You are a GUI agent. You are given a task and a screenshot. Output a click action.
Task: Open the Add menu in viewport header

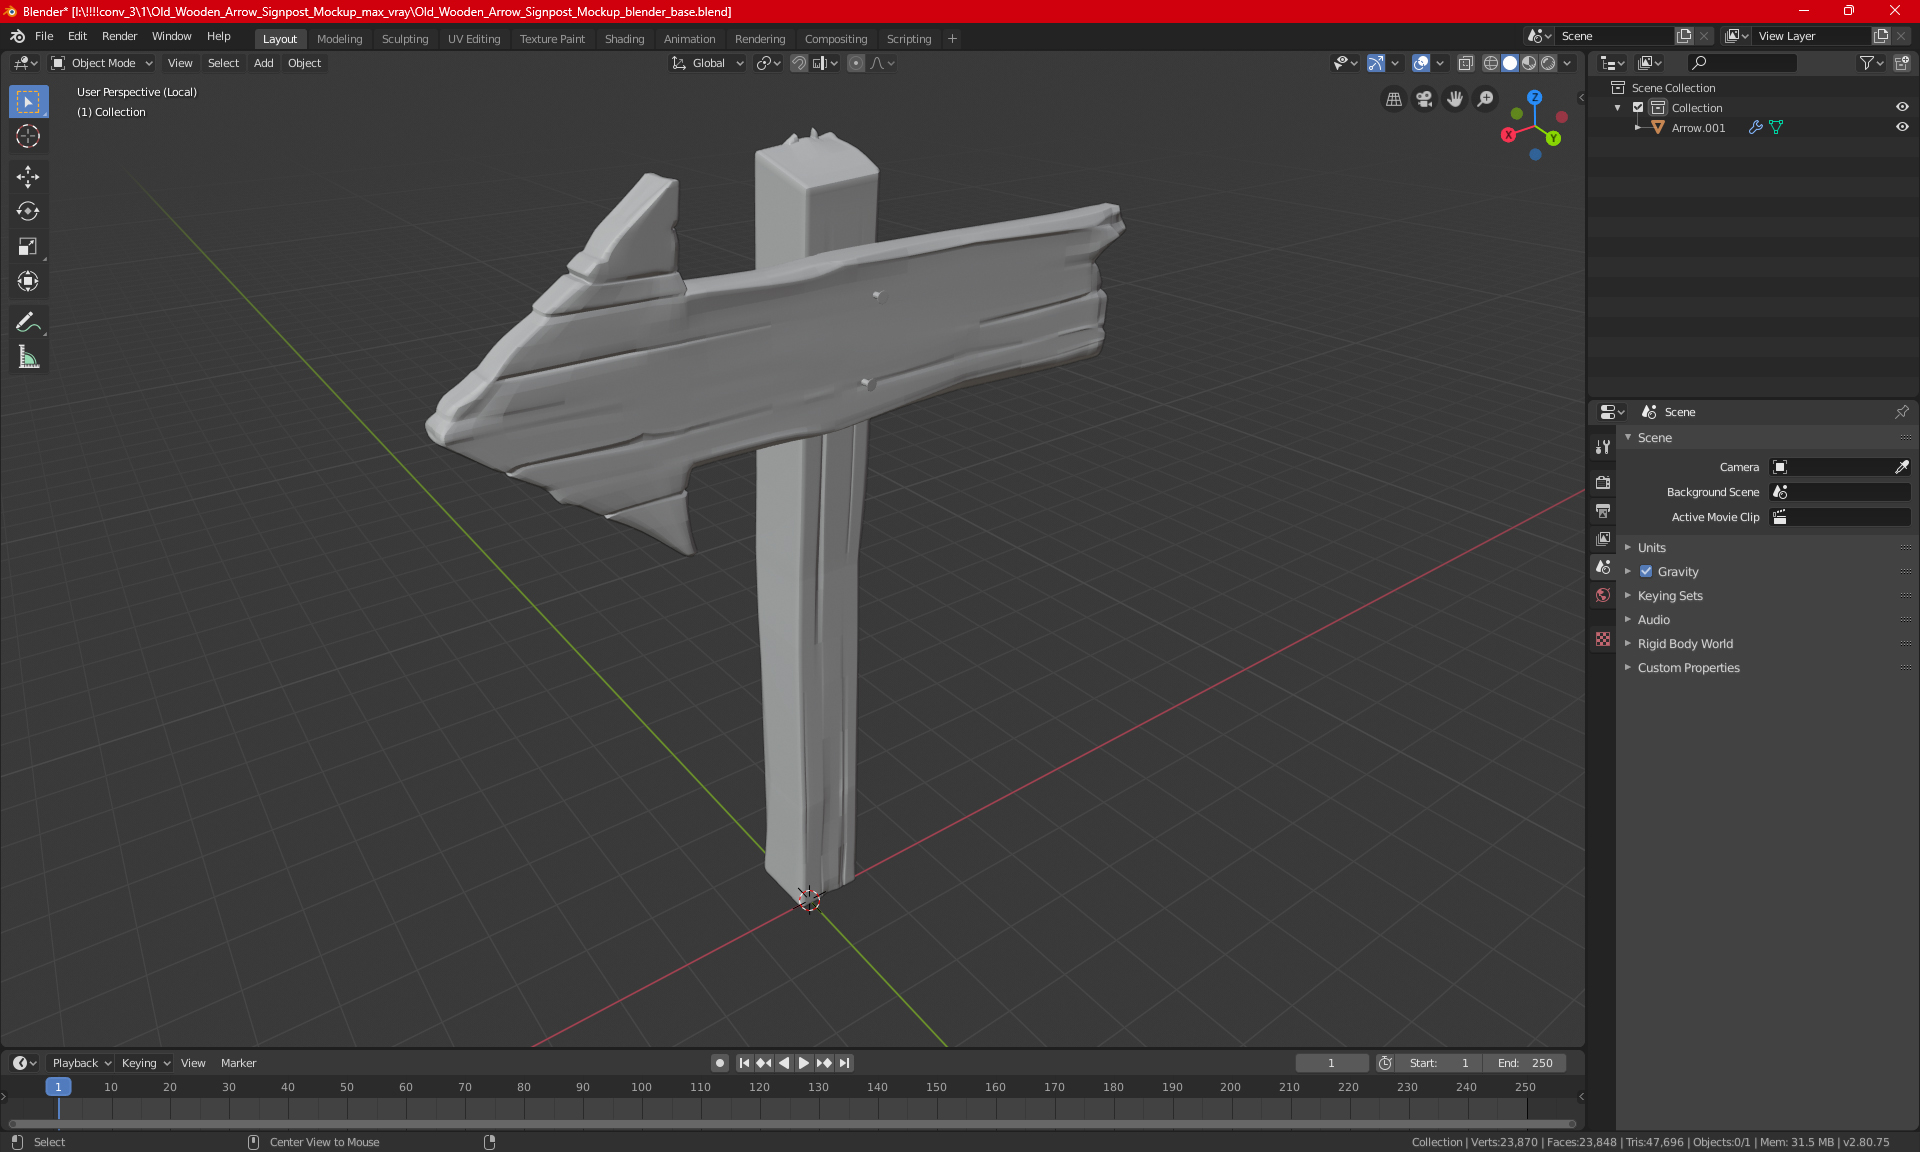tap(263, 63)
